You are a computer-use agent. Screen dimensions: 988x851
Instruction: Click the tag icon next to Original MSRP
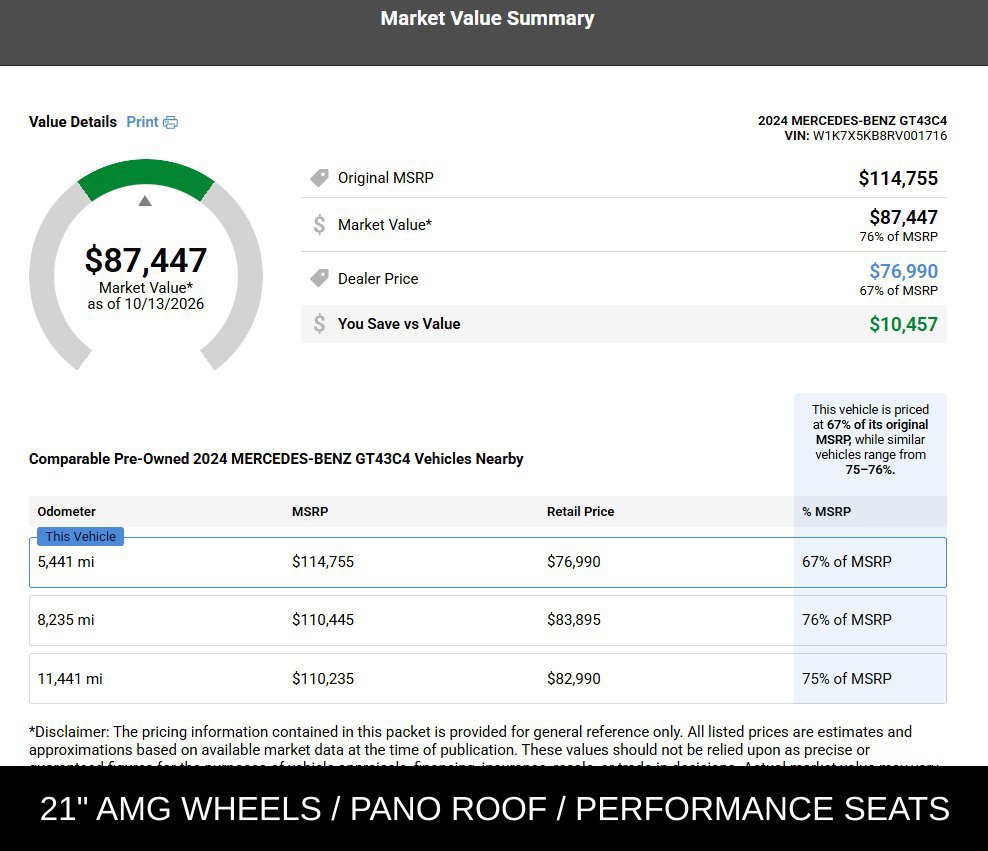point(319,178)
